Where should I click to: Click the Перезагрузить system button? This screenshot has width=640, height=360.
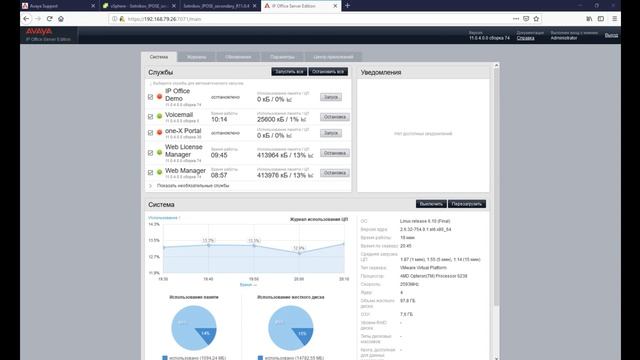point(467,204)
